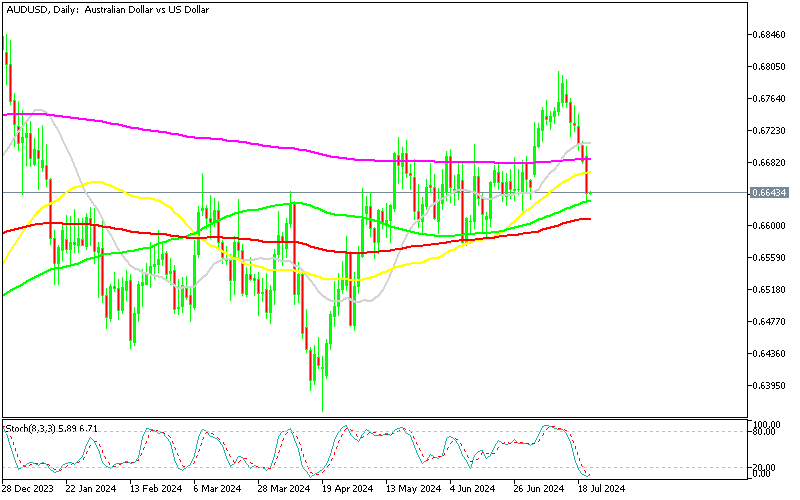Image resolution: width=800 pixels, height=500 pixels.
Task: Click the 28 Dec 2023 date label
Action: click(x=28, y=489)
